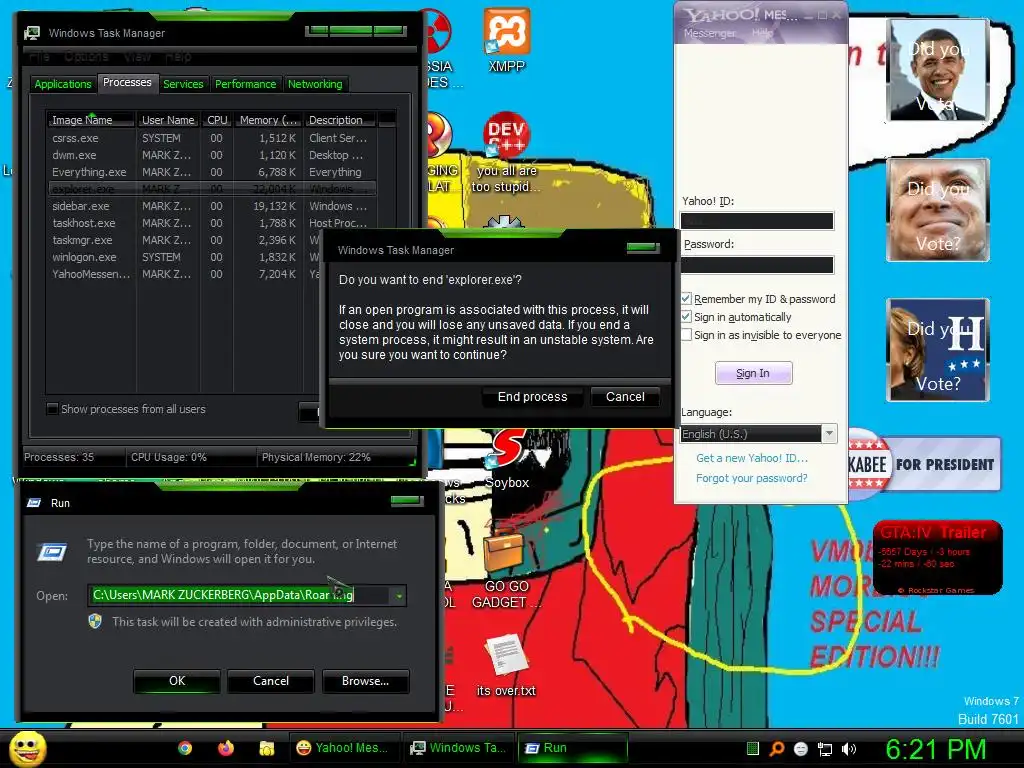
Task: Sort by the CPU column header
Action: click(217, 120)
